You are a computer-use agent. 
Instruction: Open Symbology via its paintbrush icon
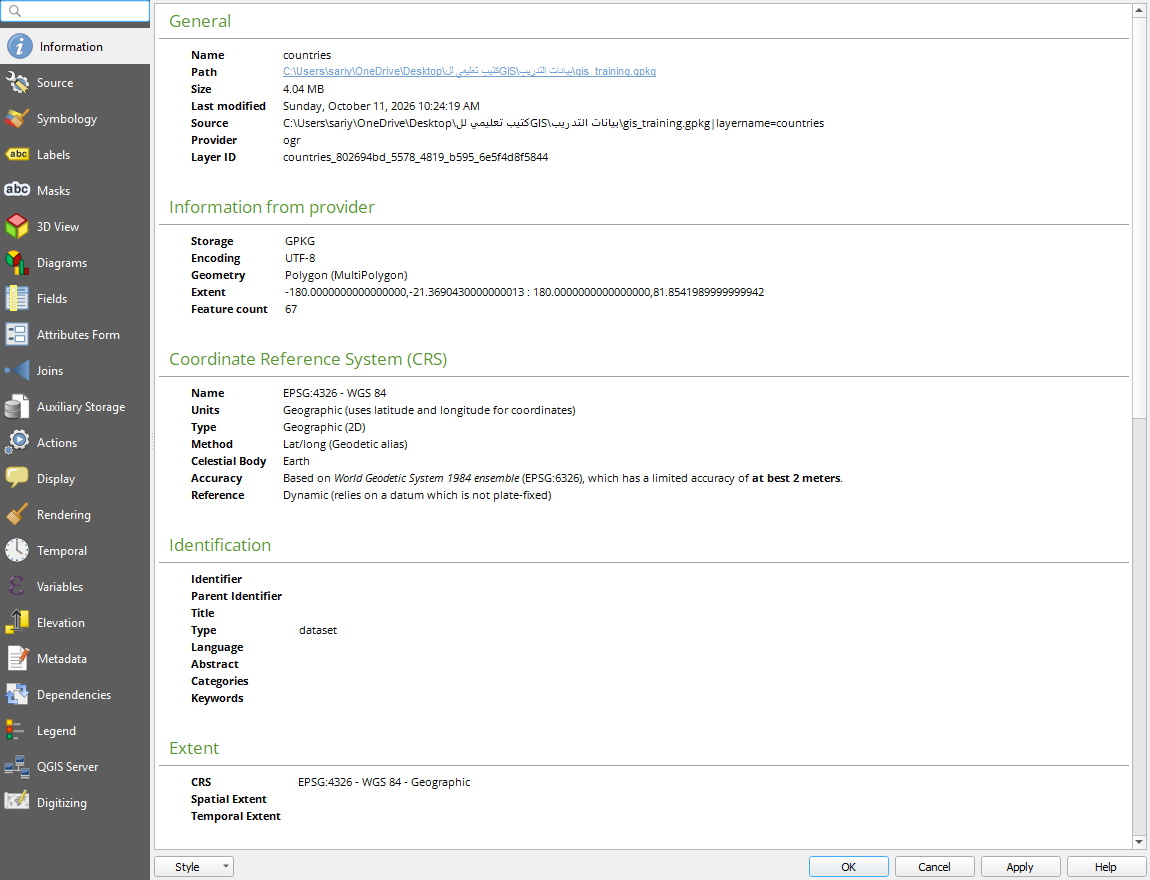(17, 119)
